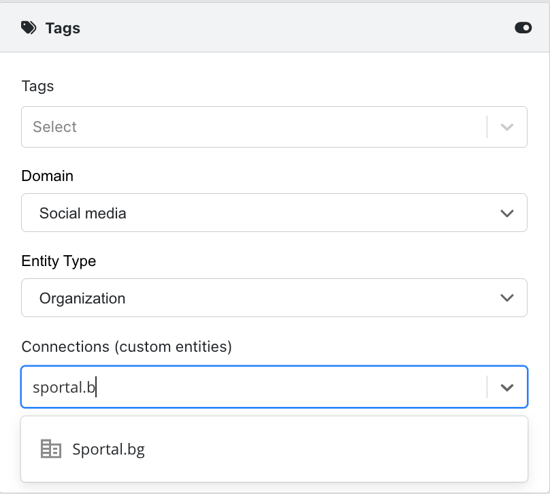Expand the Domain dropdown showing Social media

point(274,213)
